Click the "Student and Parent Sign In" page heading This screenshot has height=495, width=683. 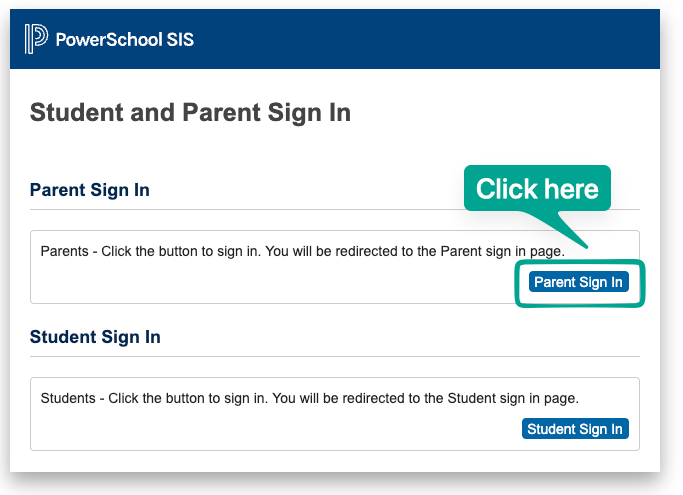190,112
